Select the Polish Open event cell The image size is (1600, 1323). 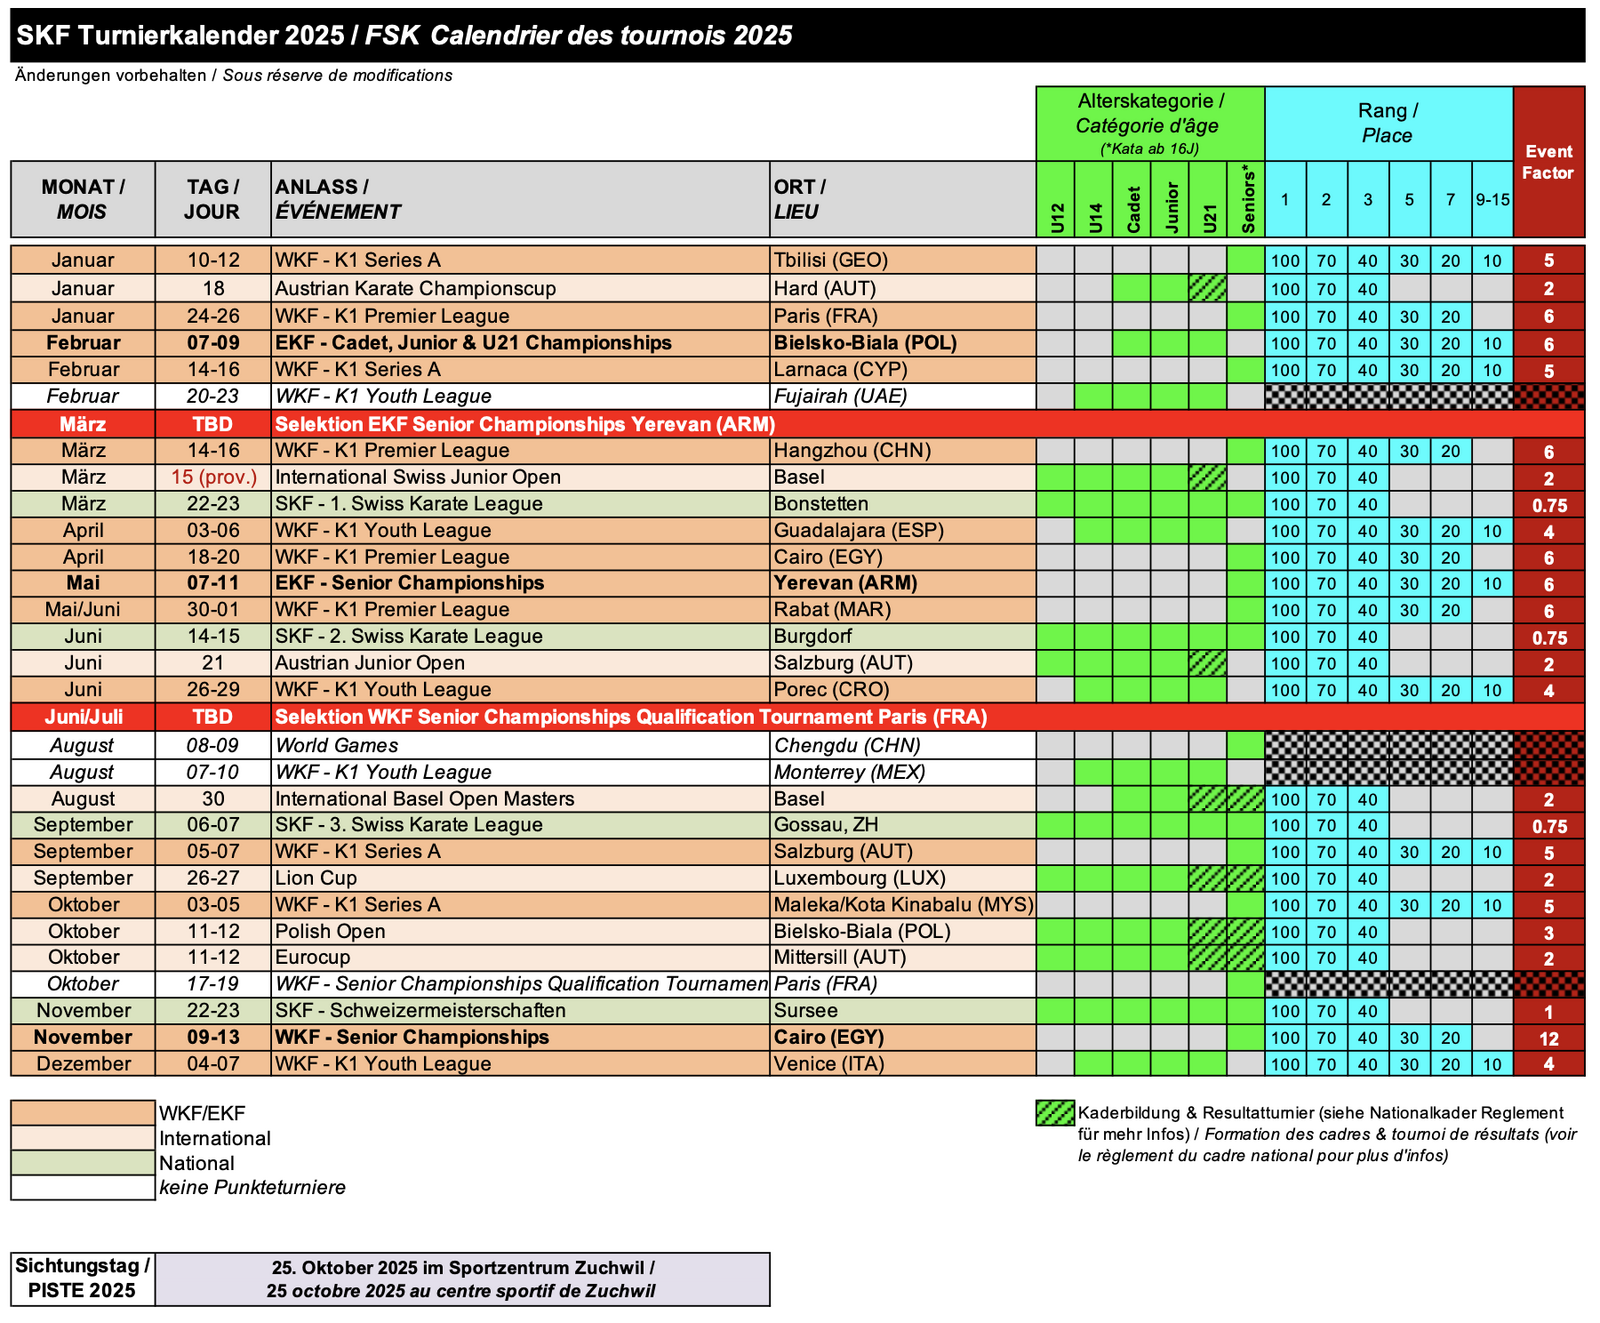tap(520, 931)
